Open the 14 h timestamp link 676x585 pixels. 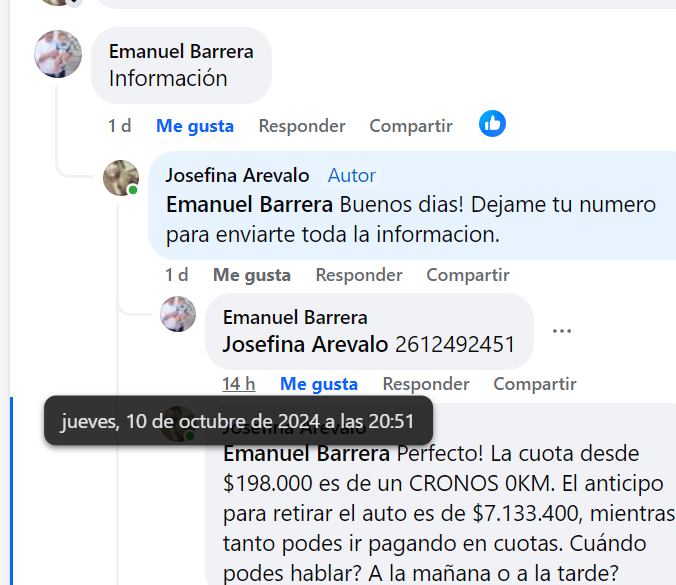click(x=239, y=384)
